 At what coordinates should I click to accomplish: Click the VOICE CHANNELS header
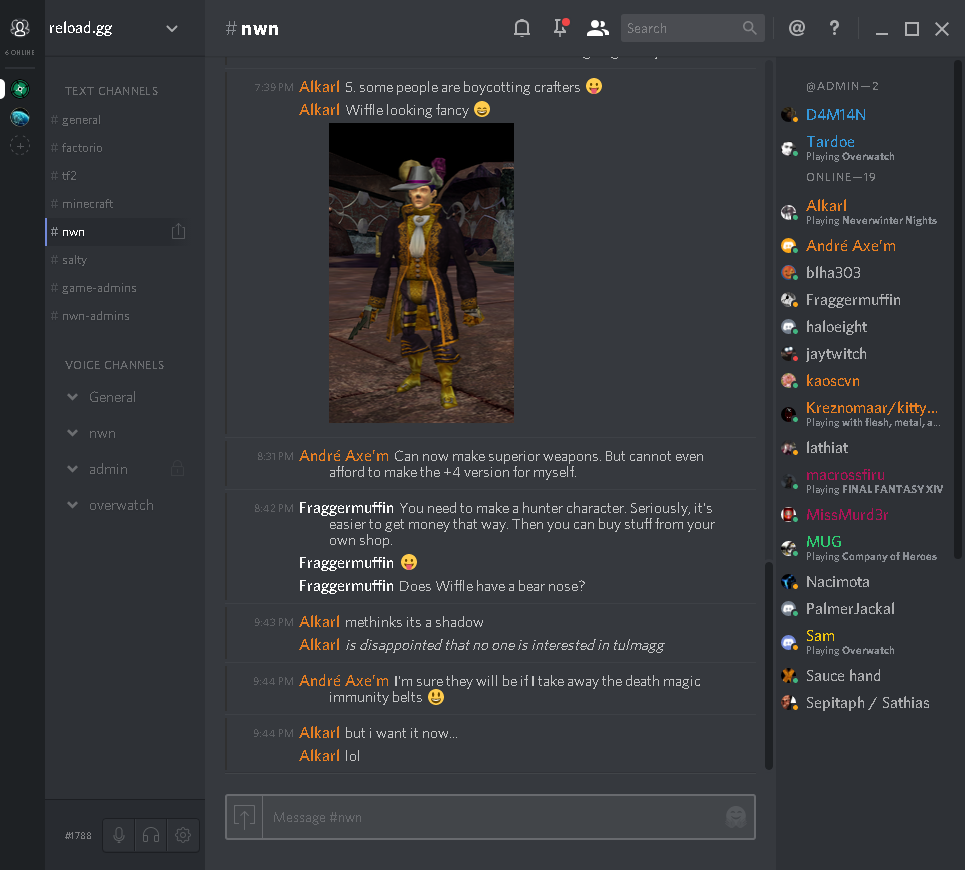(x=114, y=365)
